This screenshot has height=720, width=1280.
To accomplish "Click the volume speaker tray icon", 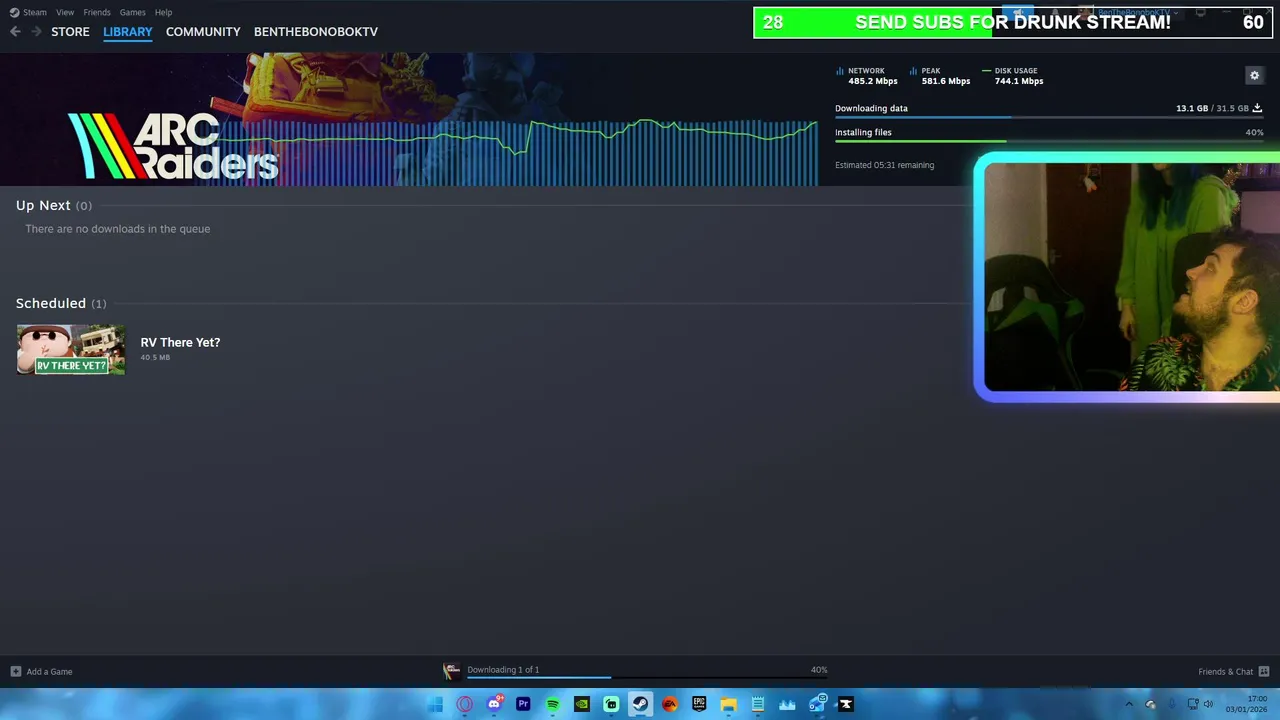I will click(1208, 704).
